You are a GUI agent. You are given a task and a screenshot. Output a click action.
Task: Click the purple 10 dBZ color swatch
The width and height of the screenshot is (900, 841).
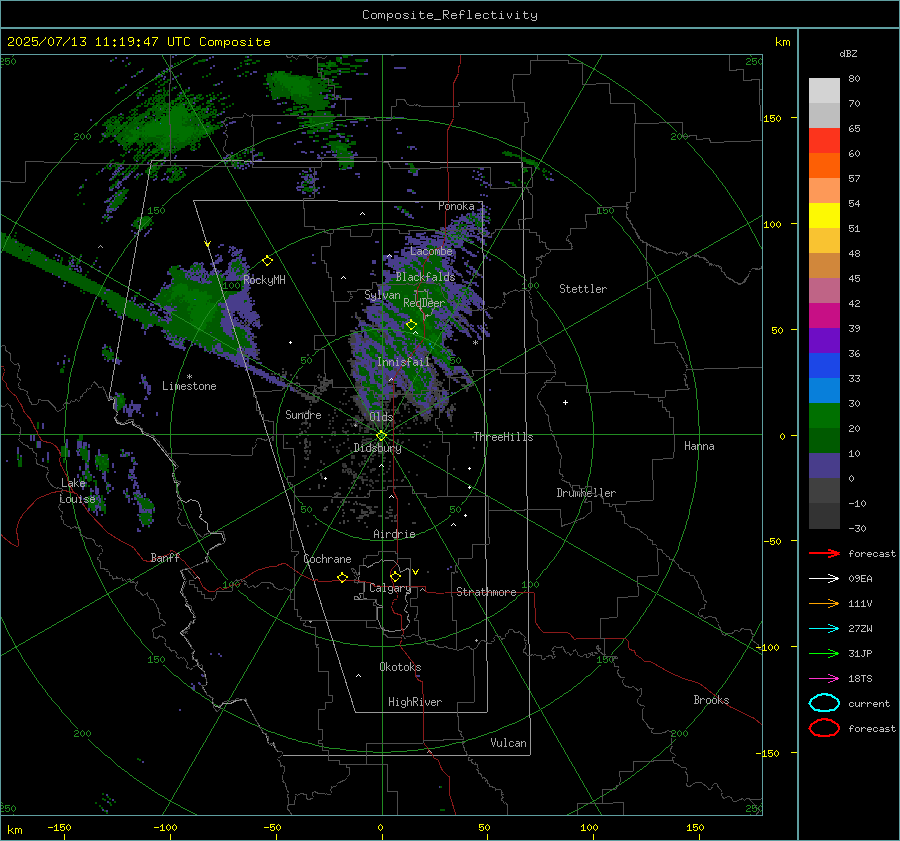[x=824, y=465]
